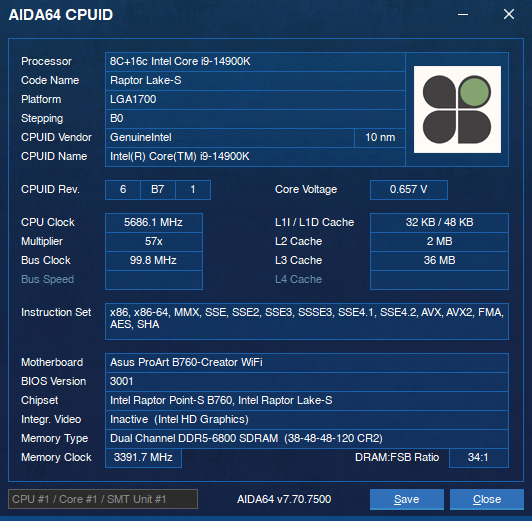Screen dimensions: 532x521
Task: Click the Code Name value Raptor Lake-S
Action: point(255,80)
